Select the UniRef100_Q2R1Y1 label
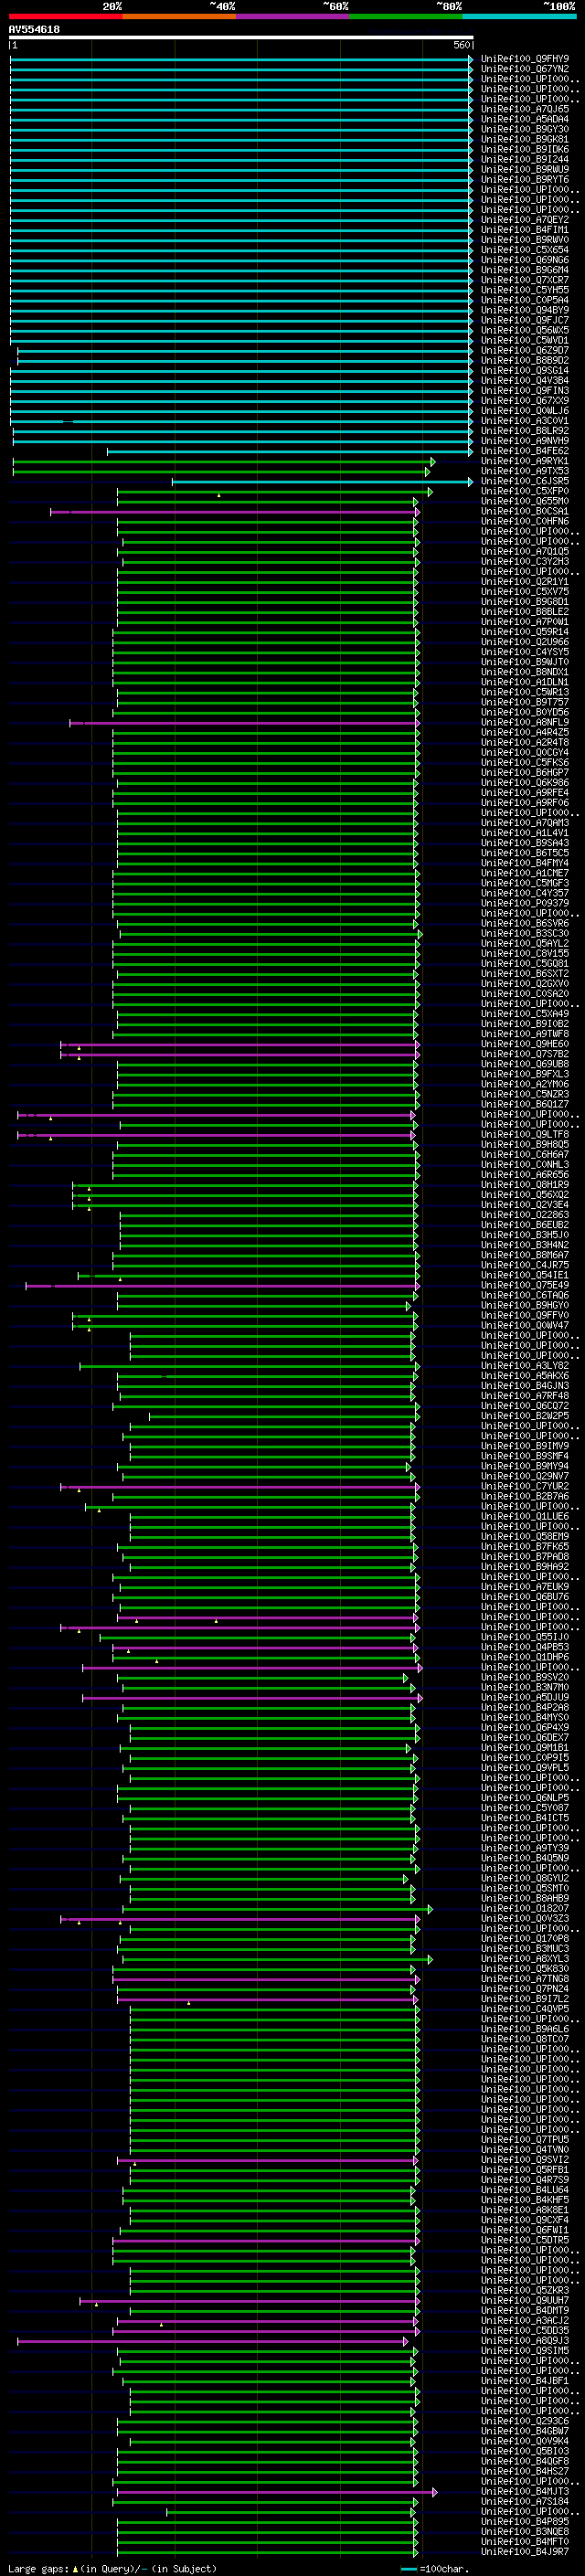585x2576 pixels. [x=524, y=582]
